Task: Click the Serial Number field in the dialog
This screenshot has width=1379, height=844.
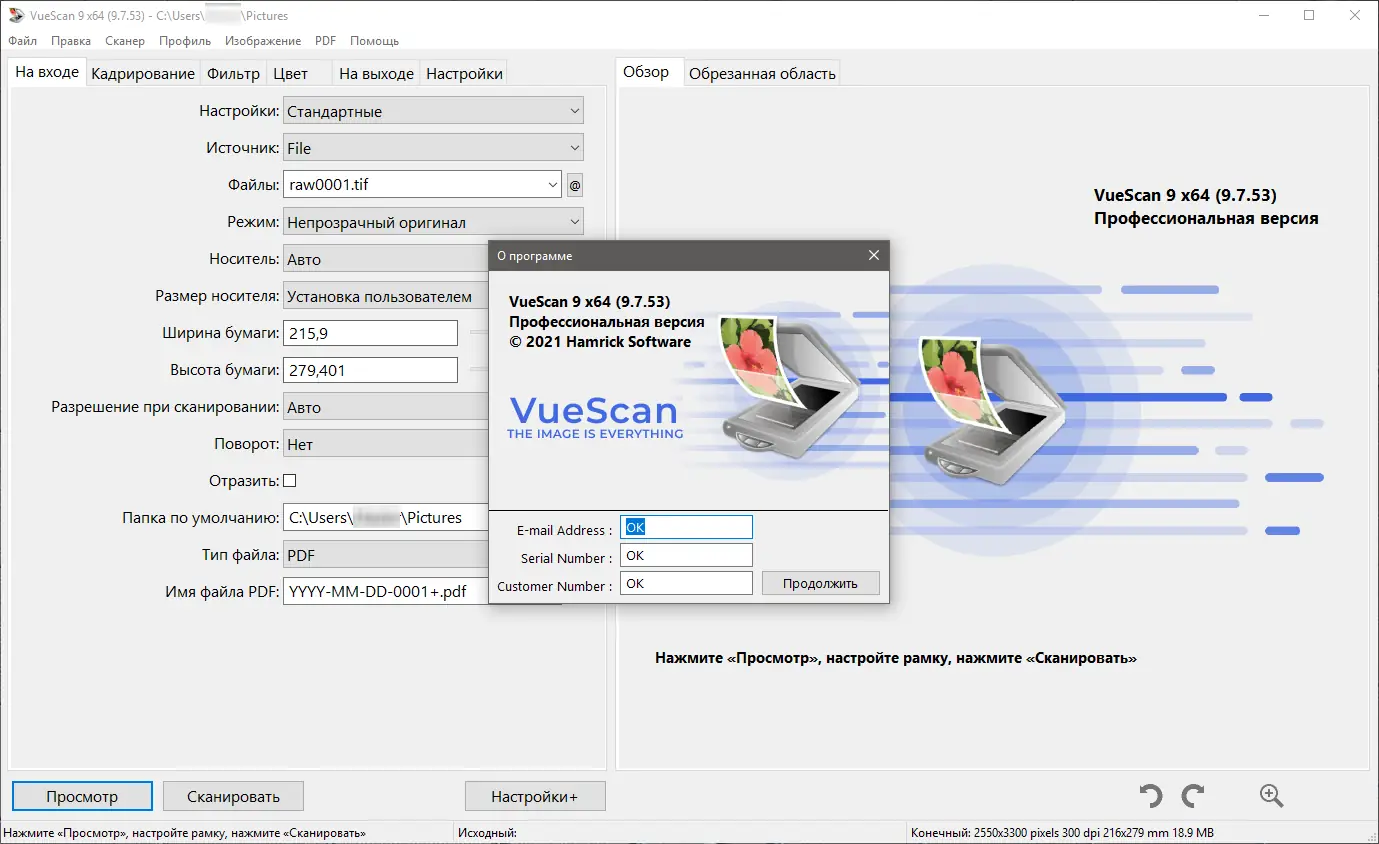Action: point(686,555)
